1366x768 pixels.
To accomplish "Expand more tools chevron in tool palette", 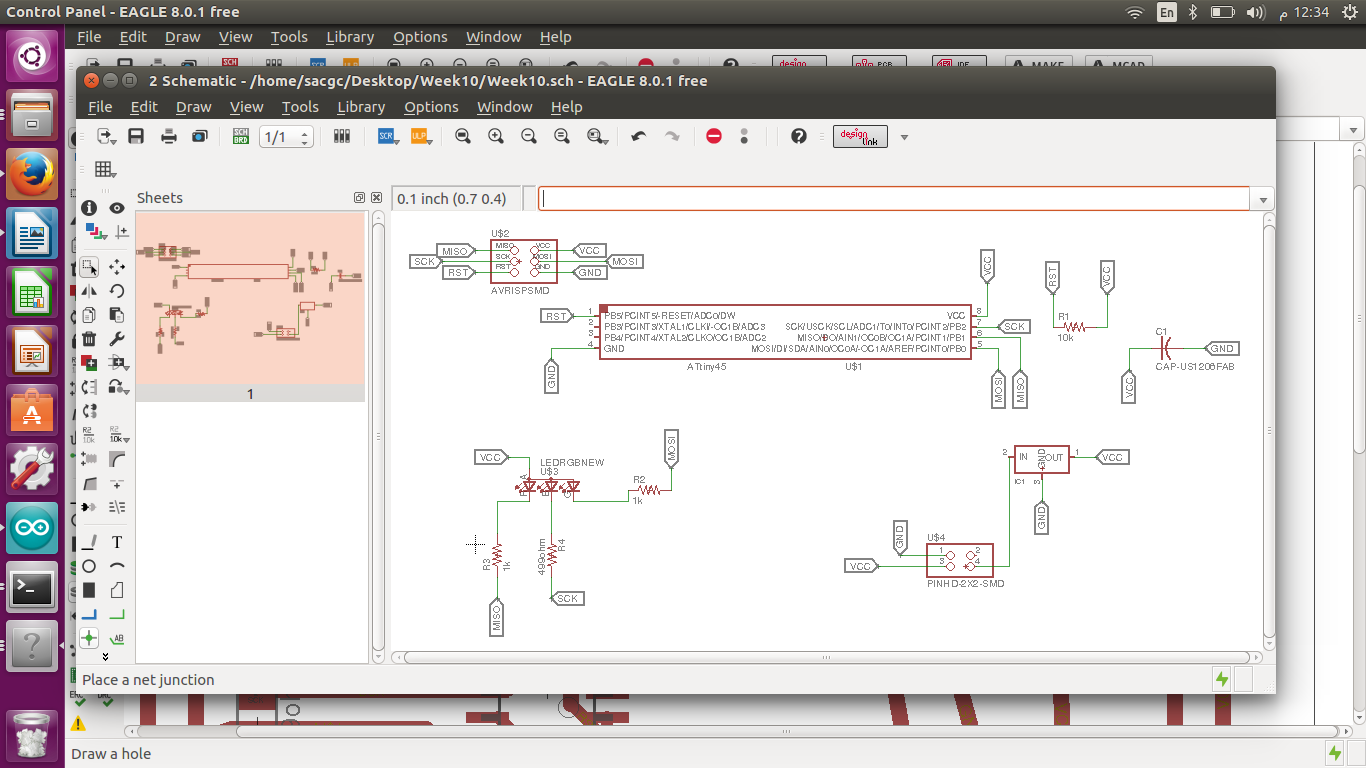I will tap(105, 657).
